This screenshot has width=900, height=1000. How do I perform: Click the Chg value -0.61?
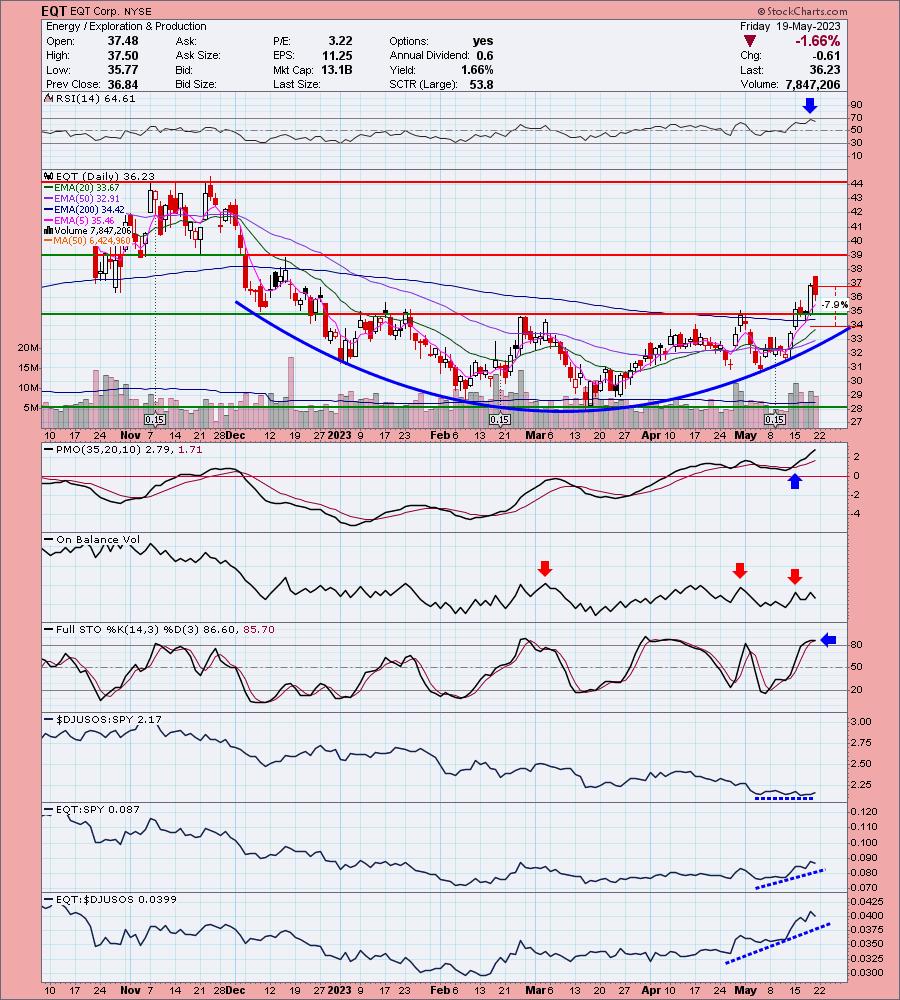tap(826, 55)
